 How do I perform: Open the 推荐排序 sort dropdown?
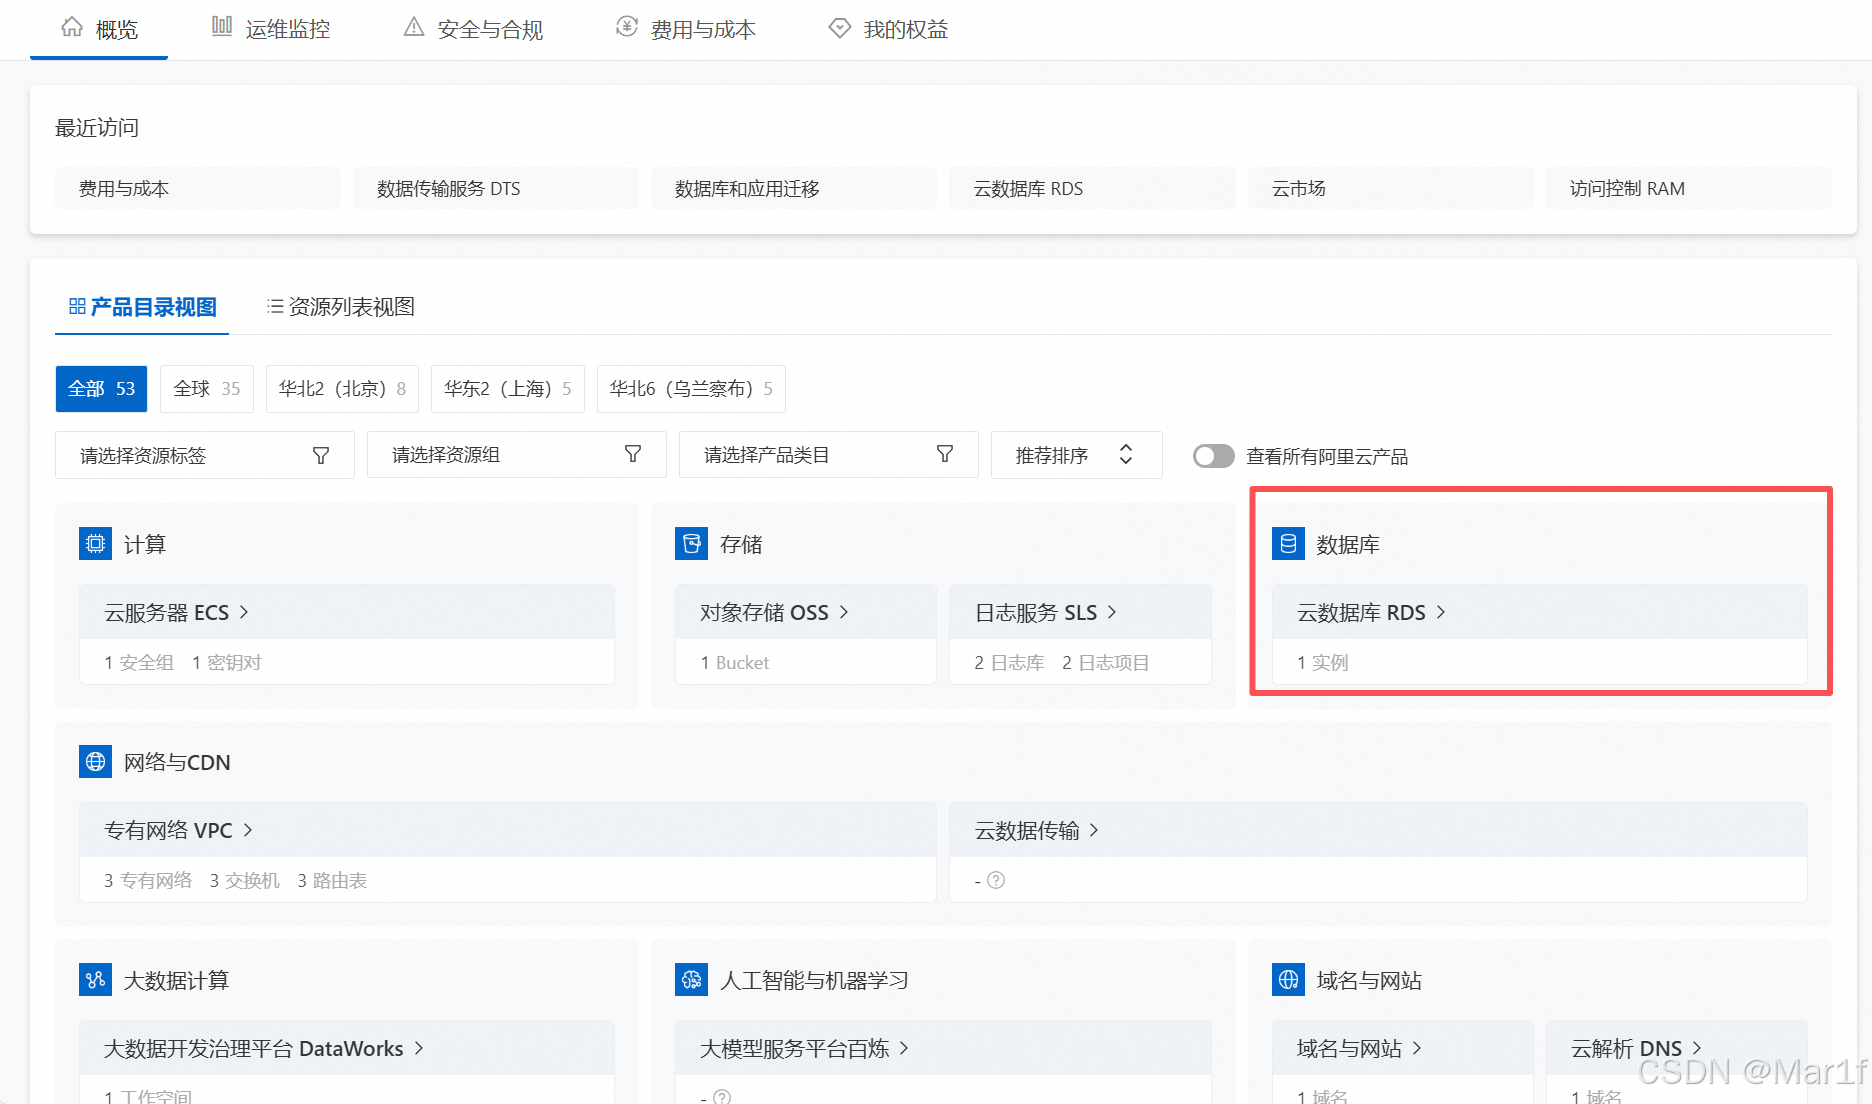1077,455
